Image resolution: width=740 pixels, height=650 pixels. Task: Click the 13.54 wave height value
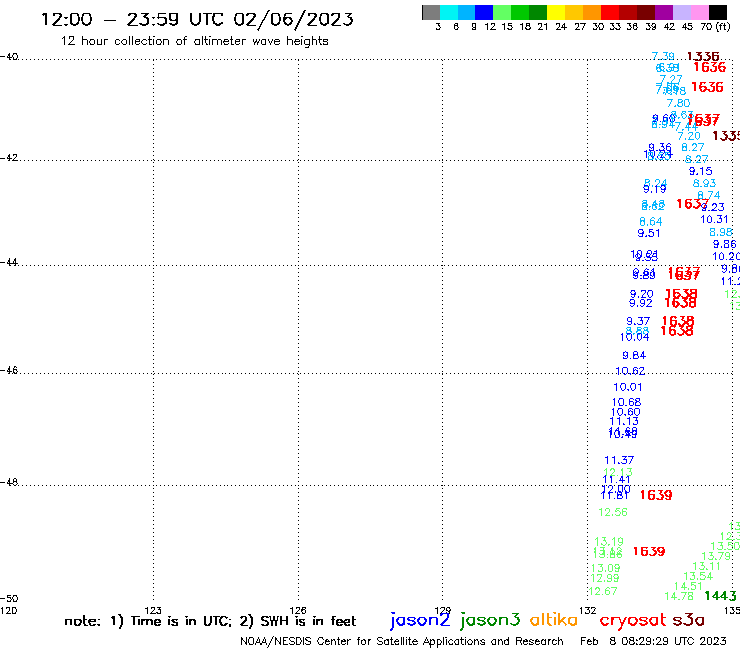point(698,576)
